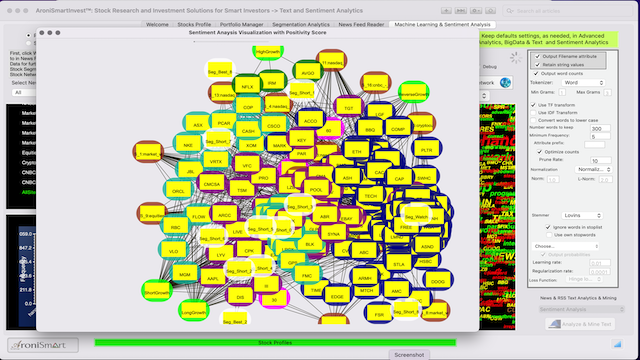Viewport: 640px width, 360px height.
Task: Disable Output Filename attribute checkbox
Action: point(538,56)
